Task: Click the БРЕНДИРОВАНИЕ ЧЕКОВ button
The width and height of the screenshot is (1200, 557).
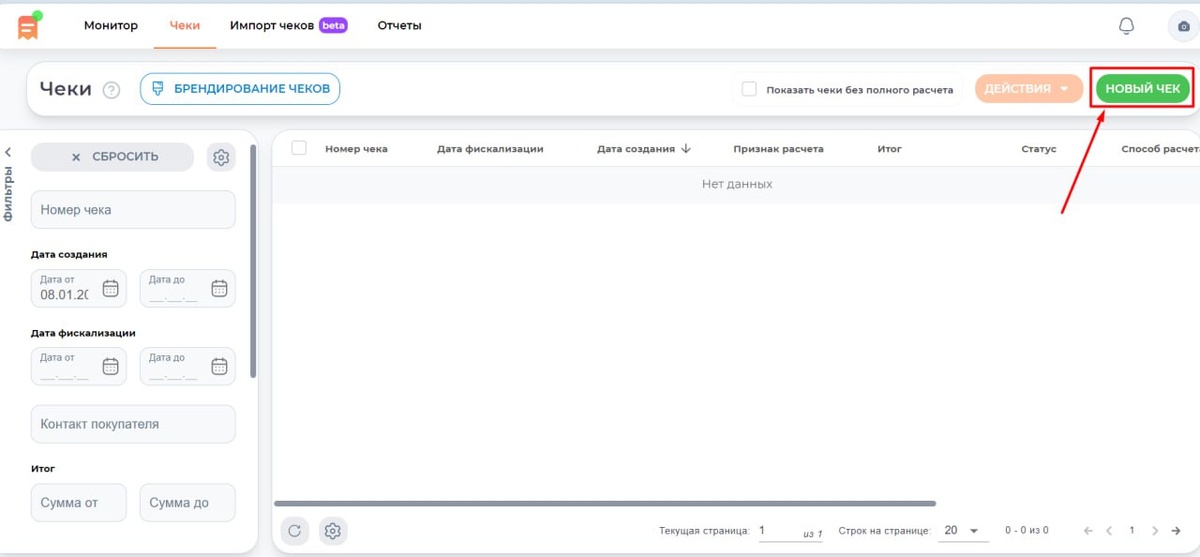Action: 240,89
